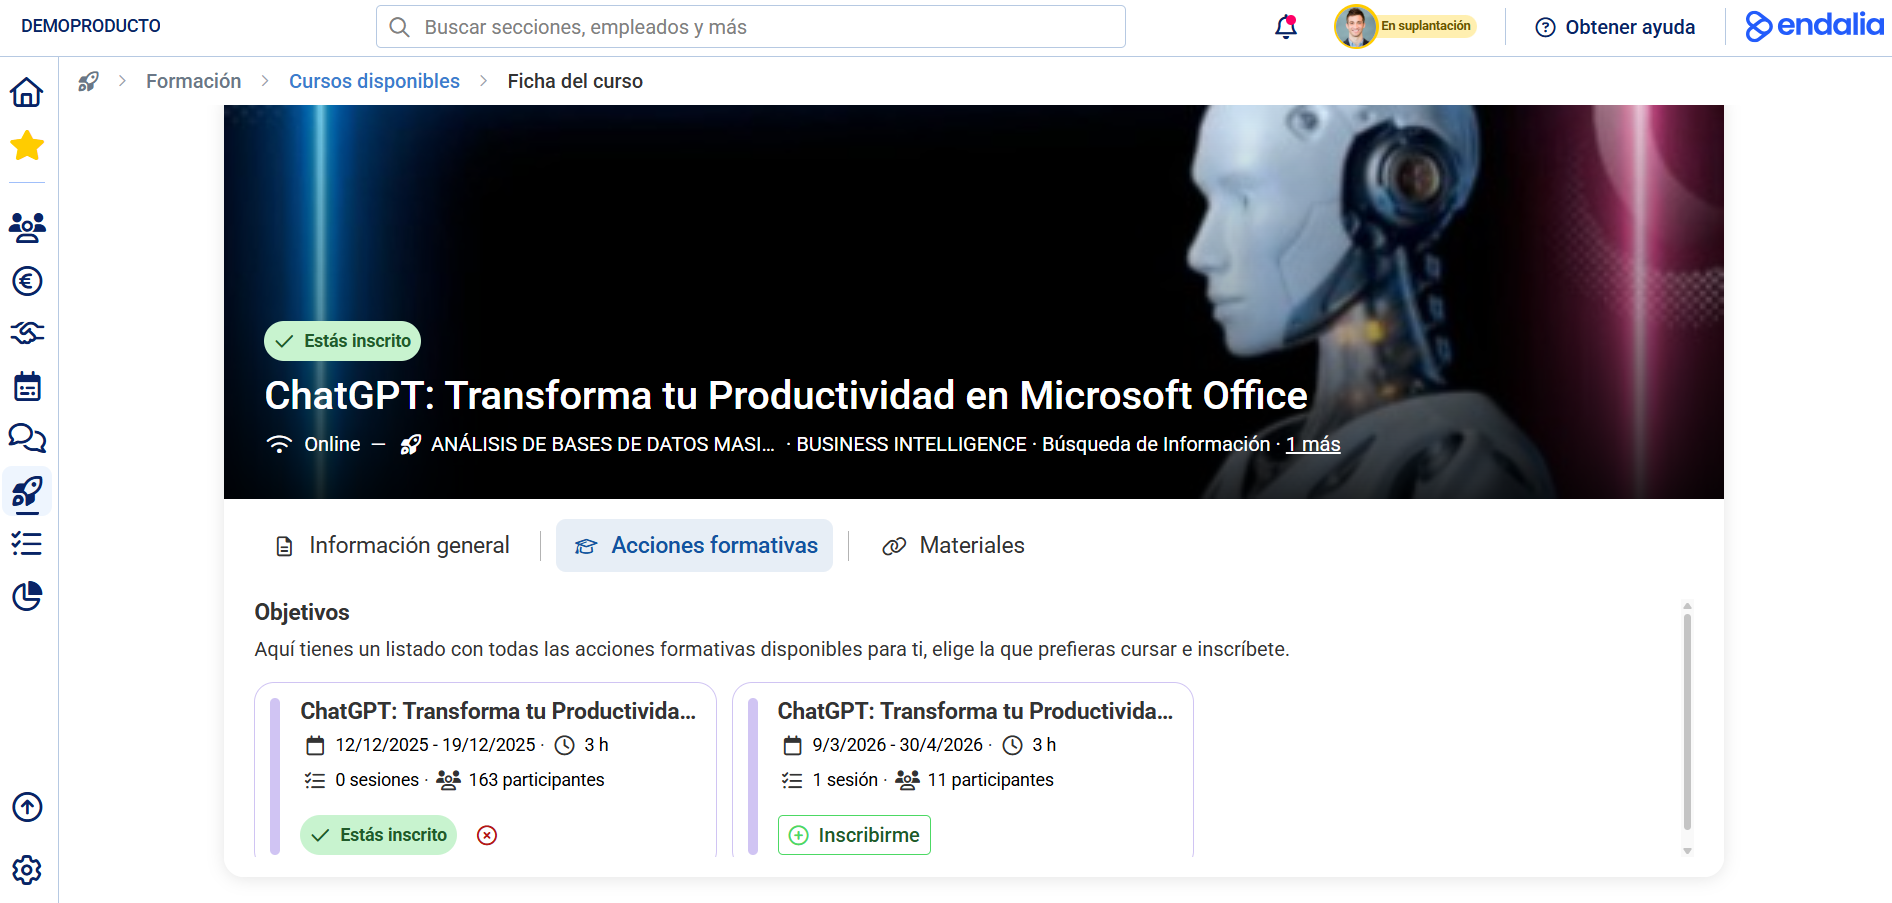Open the chat bubbles icon in sidebar
The image size is (1892, 903).
click(27, 438)
